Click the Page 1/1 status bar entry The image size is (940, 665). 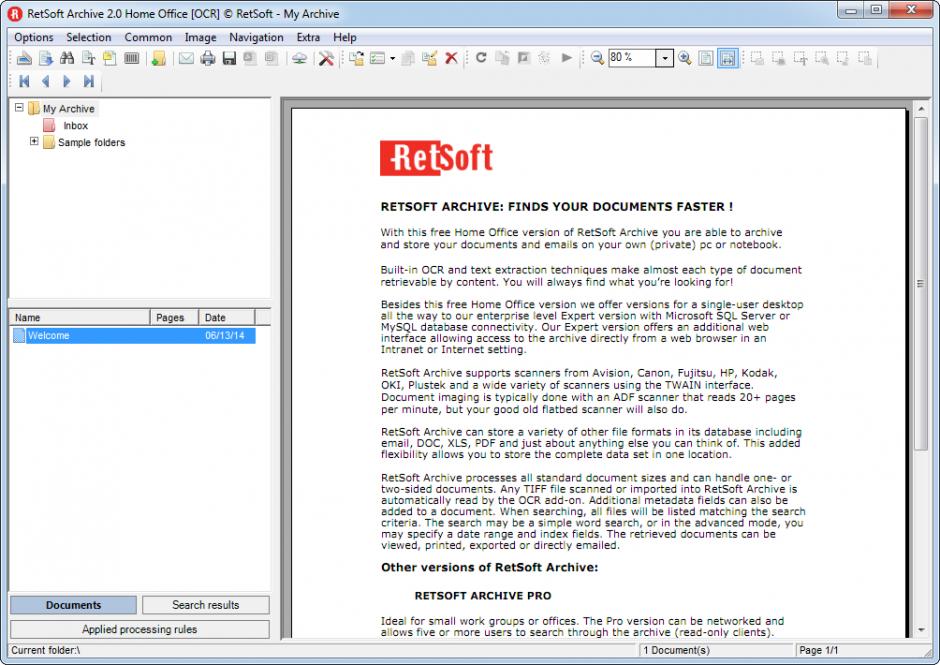click(818, 650)
